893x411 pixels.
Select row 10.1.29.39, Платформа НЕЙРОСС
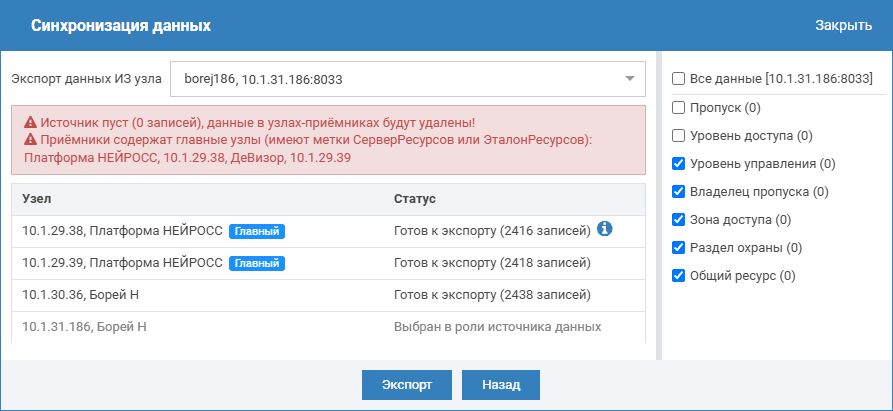click(x=328, y=264)
